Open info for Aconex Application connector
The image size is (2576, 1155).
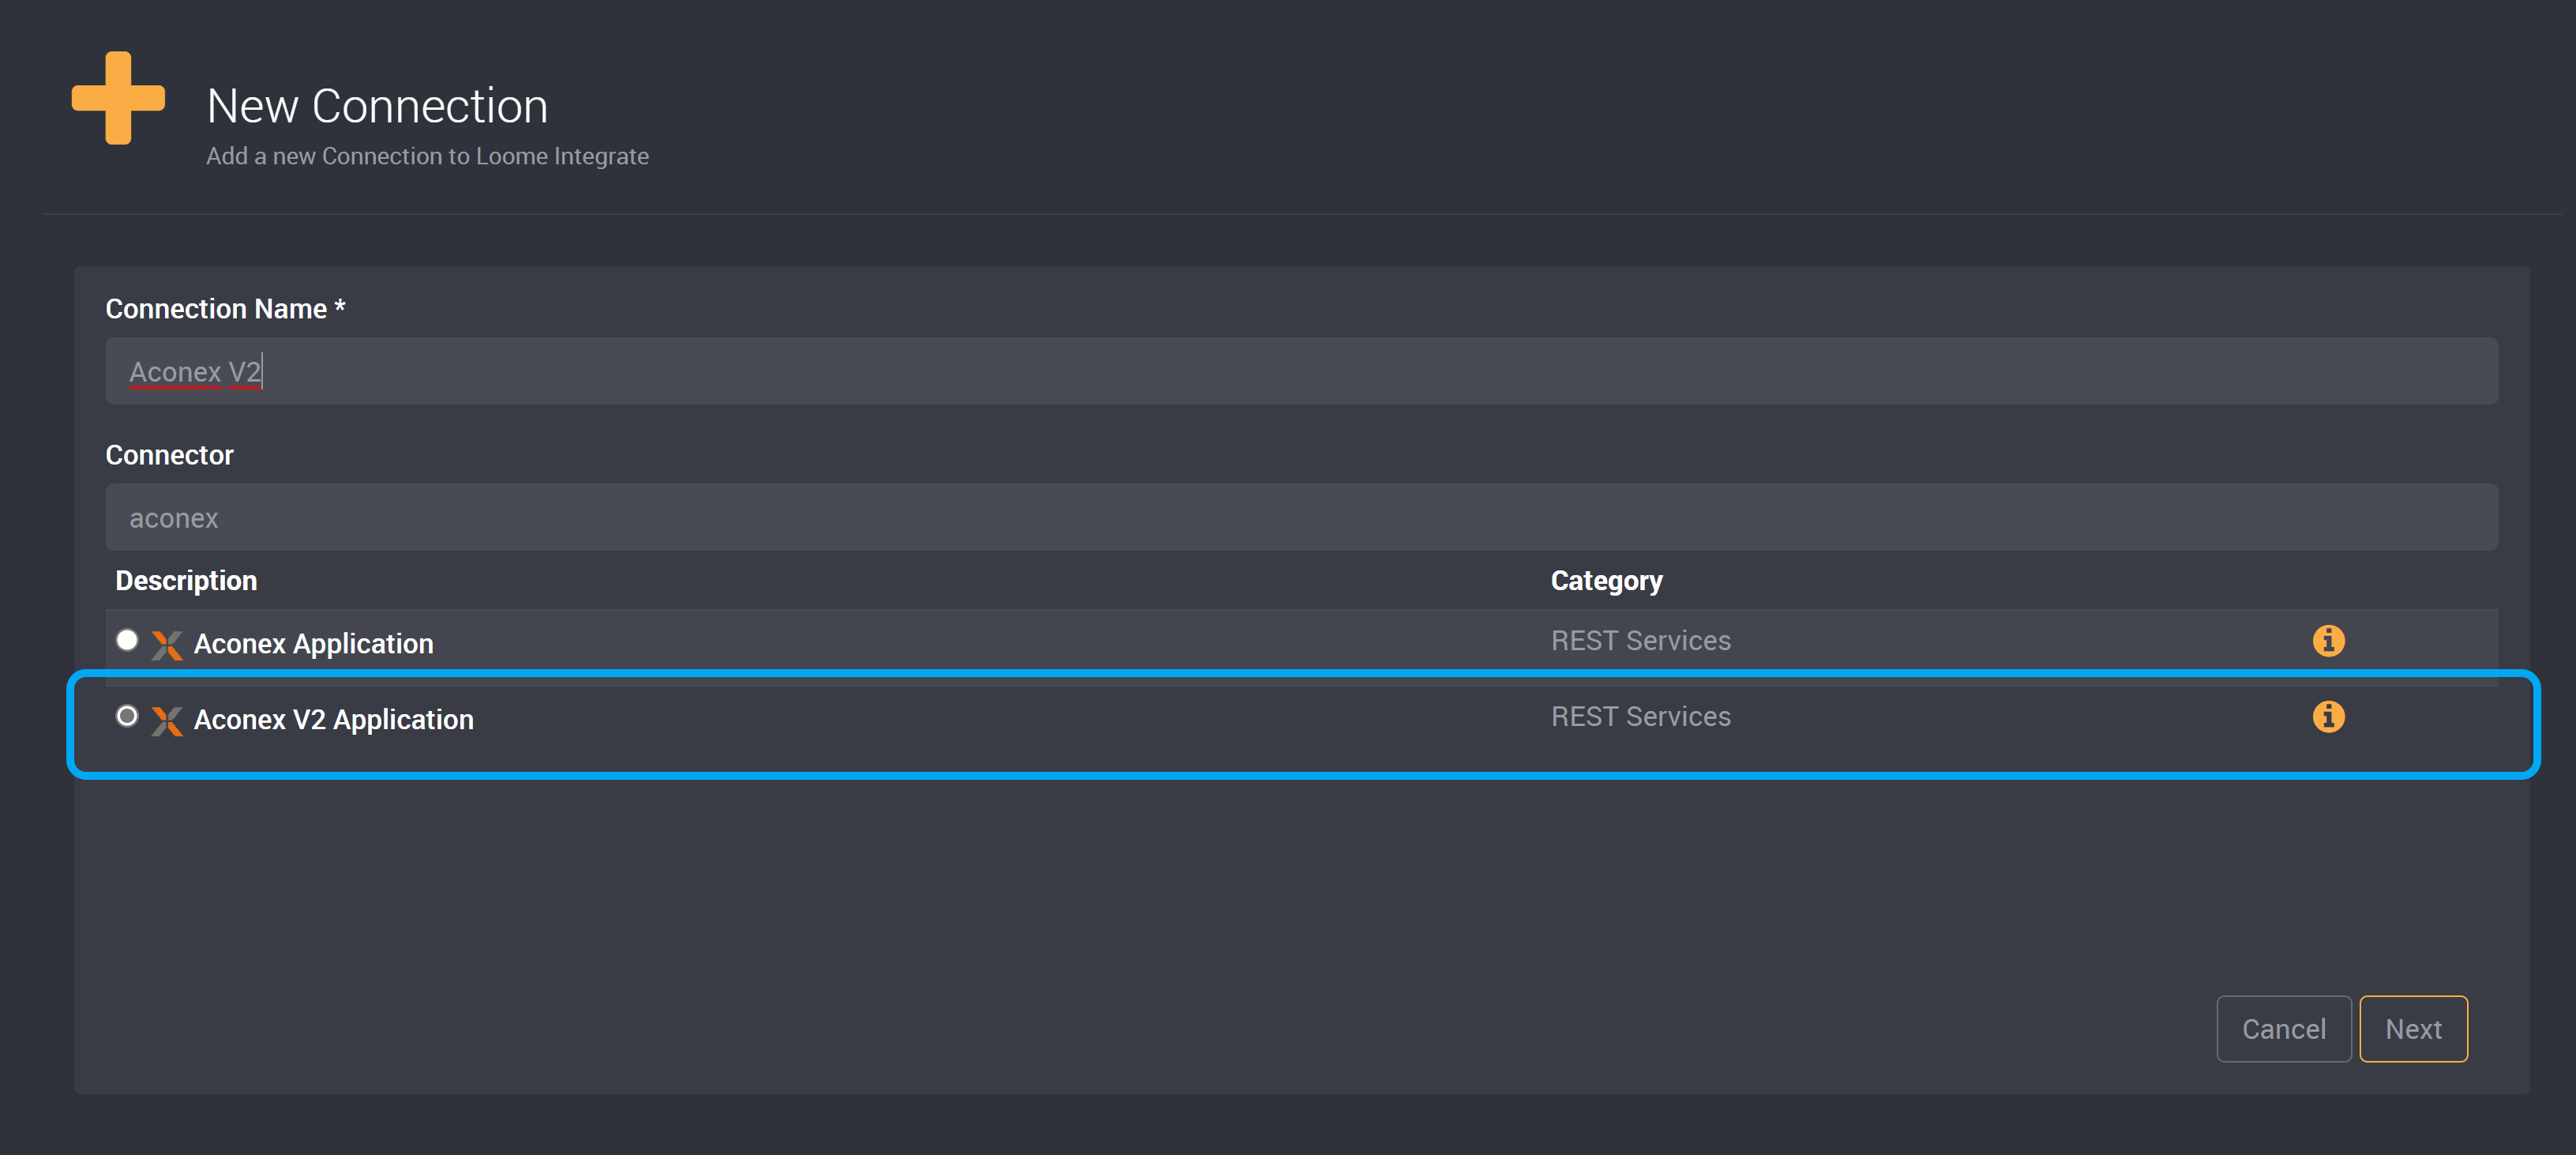click(2328, 640)
